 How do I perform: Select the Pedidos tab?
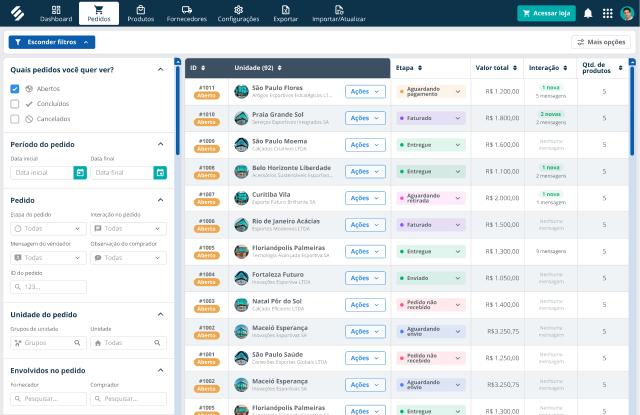point(99,13)
